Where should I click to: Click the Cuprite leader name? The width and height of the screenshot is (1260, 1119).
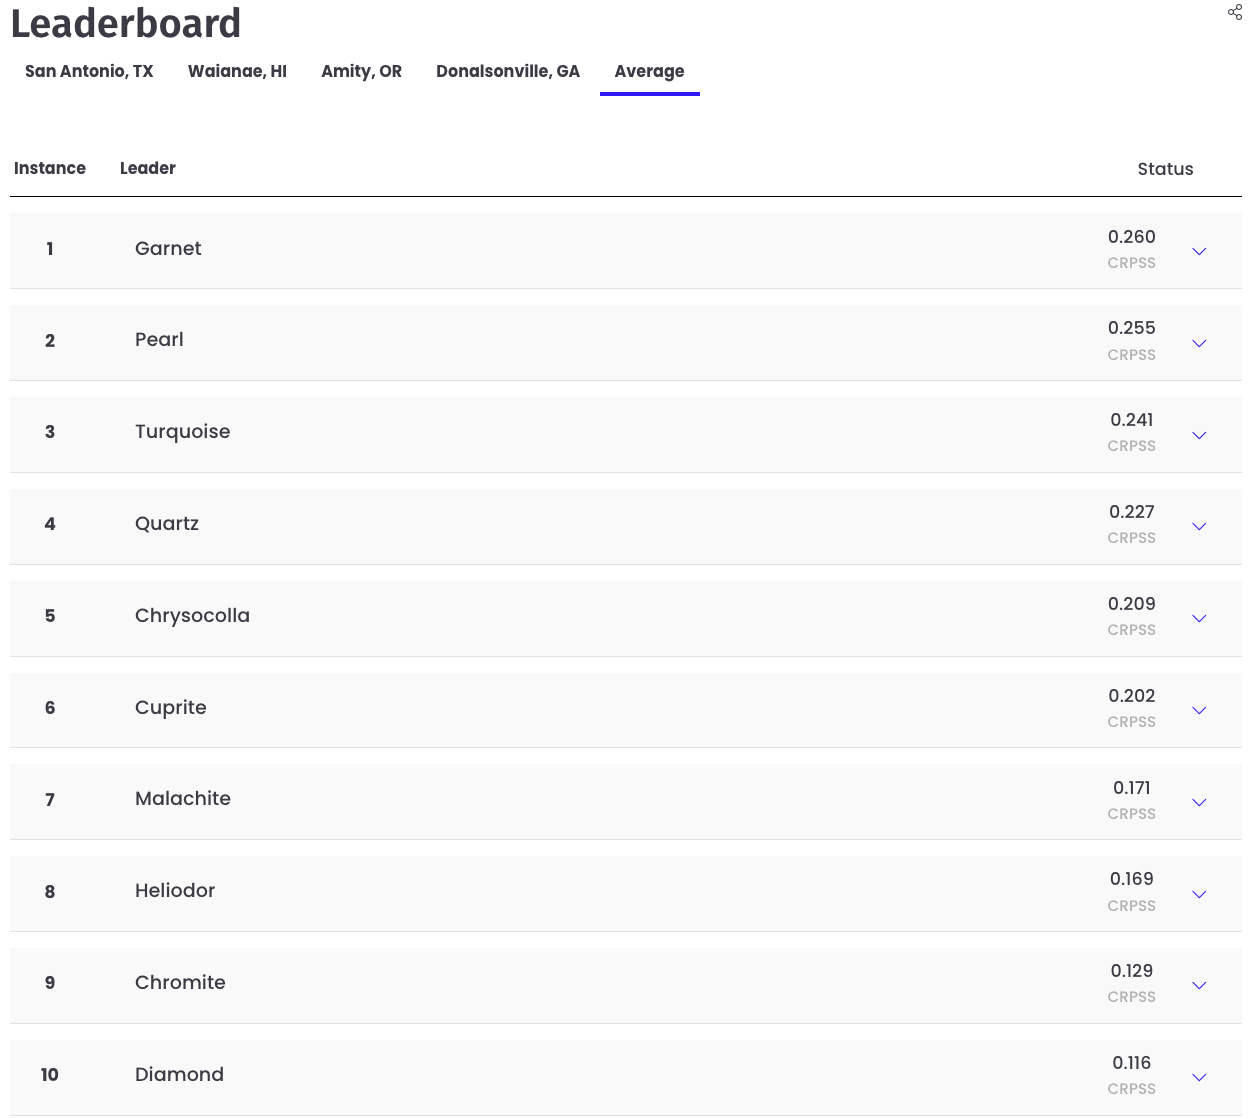click(171, 707)
